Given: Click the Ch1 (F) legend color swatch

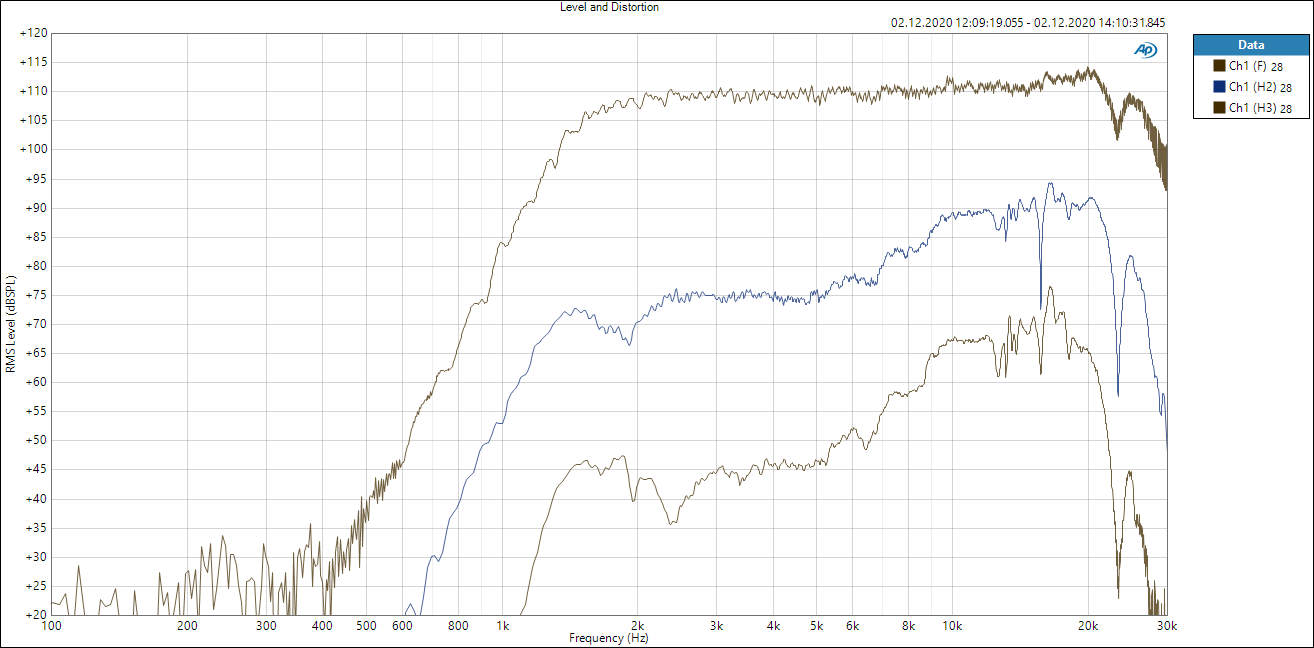Looking at the screenshot, I should (x=1219, y=66).
